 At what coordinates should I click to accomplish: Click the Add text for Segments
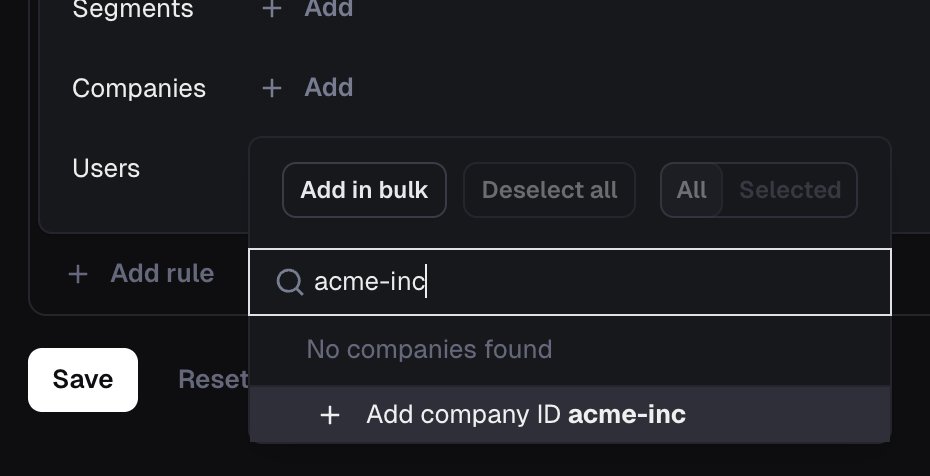tap(329, 8)
